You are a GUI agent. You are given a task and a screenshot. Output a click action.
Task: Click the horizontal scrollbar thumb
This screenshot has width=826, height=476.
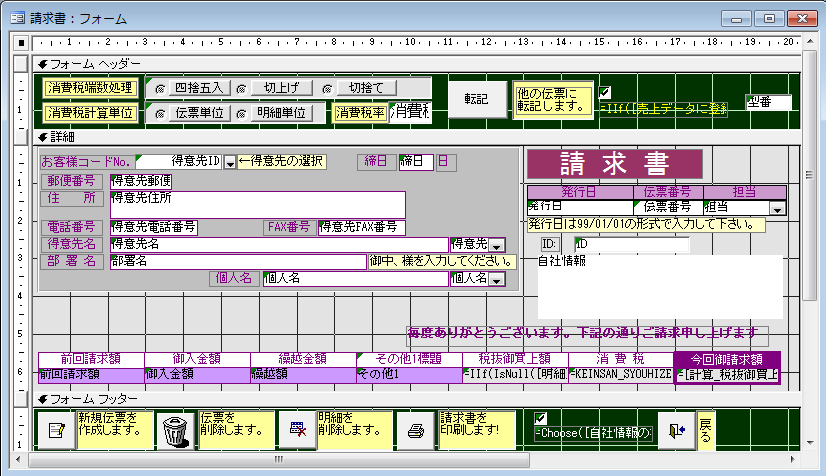coord(279,459)
